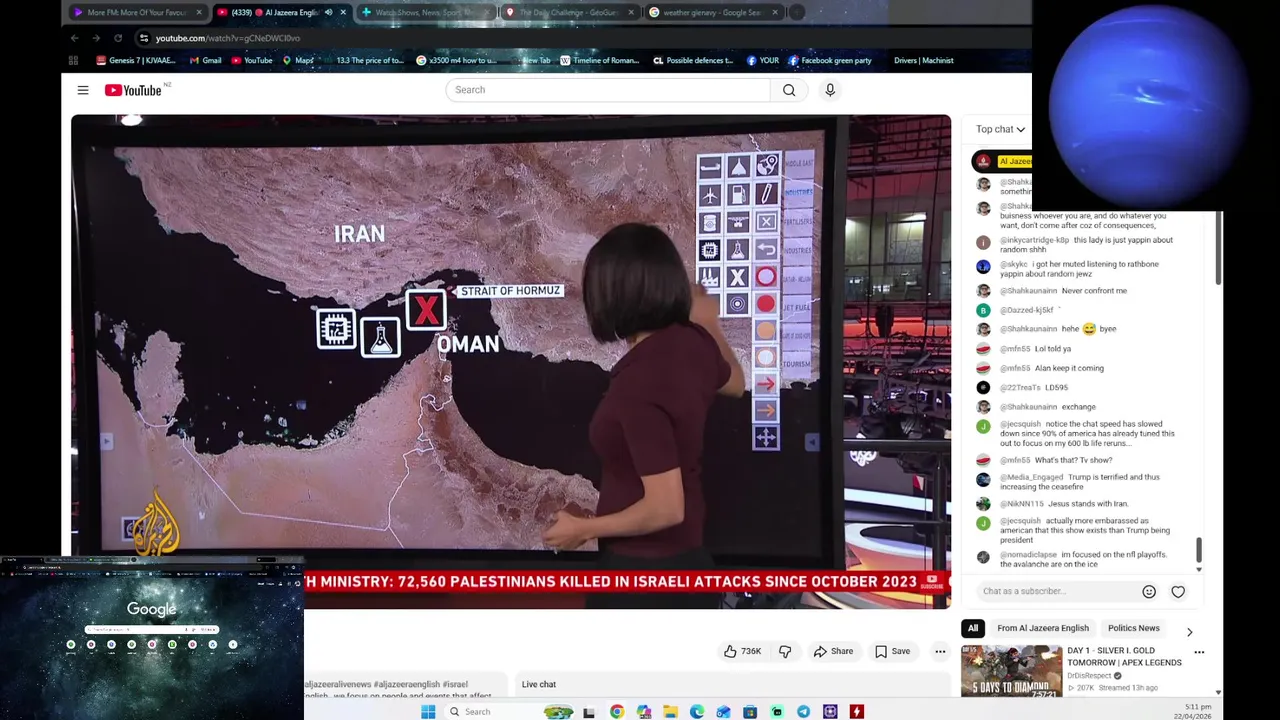This screenshot has width=1280, height=720.
Task: Open the Maps bookmark
Action: click(x=298, y=60)
